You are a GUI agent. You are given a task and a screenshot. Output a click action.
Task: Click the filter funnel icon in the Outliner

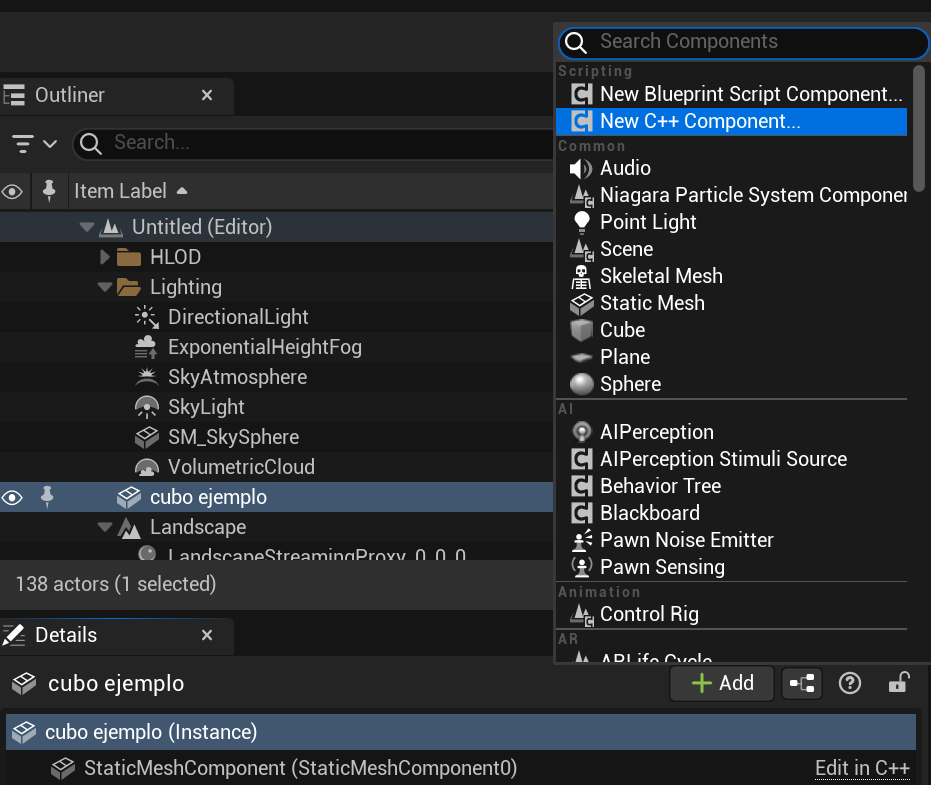point(22,143)
